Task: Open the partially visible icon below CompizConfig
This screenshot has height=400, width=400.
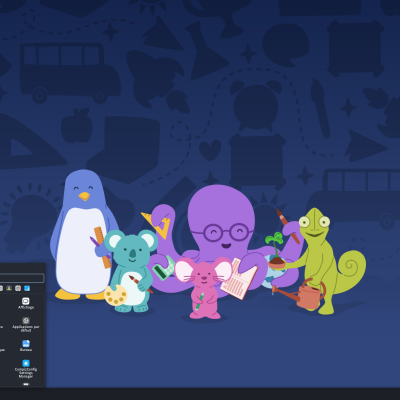Action: pyautogui.click(x=26, y=384)
